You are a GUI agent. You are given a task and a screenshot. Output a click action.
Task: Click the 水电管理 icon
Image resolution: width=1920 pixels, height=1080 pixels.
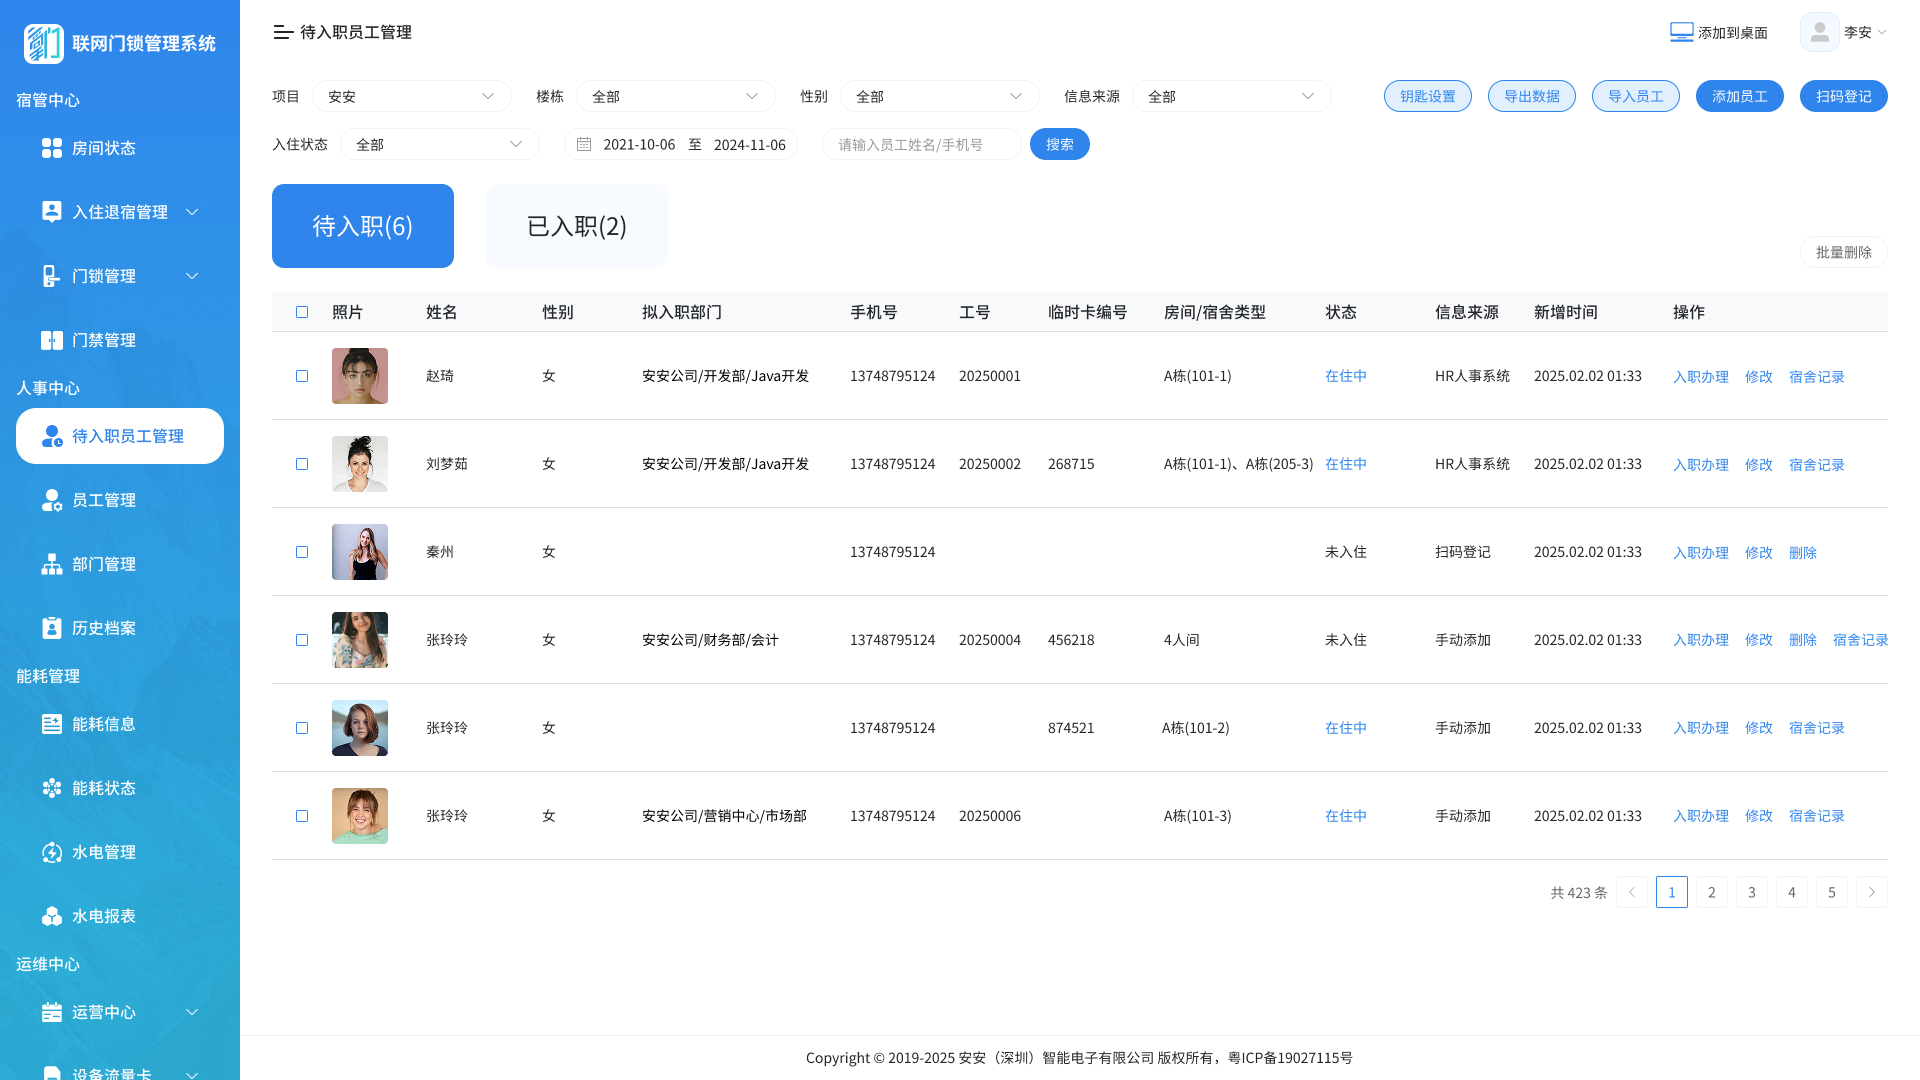tap(52, 852)
